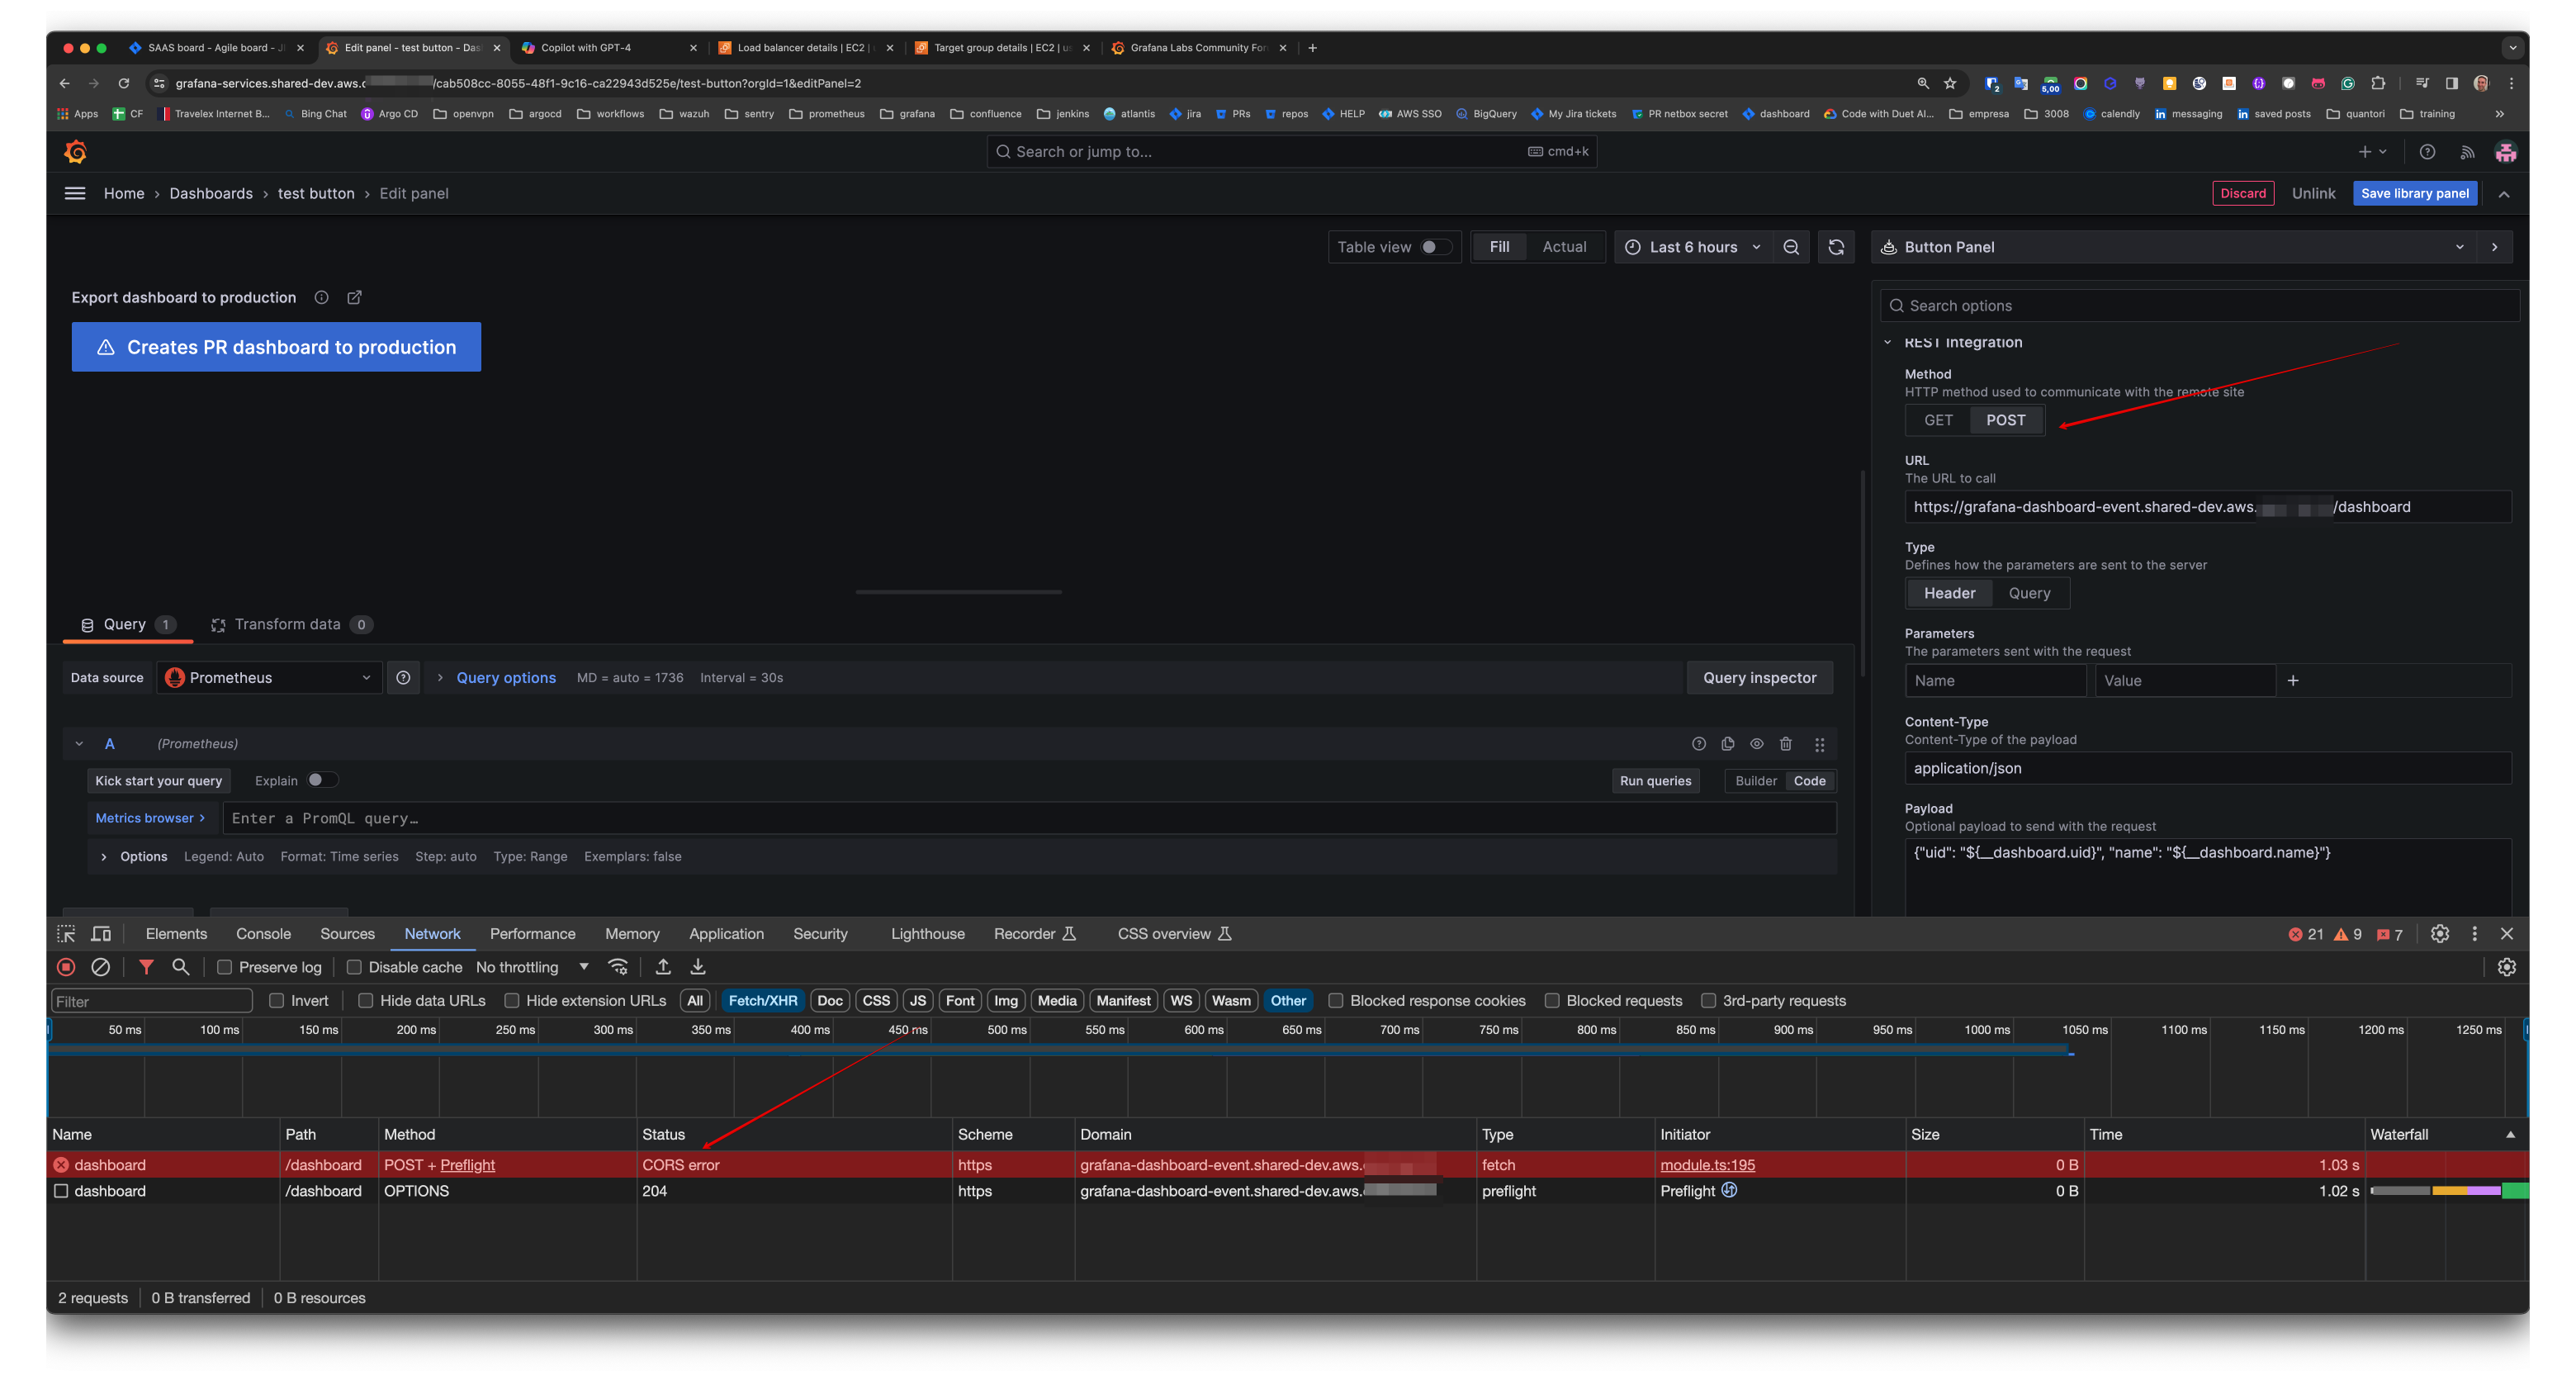Open the Transform data tab
Screen dimensions: 2576x1375
(287, 624)
